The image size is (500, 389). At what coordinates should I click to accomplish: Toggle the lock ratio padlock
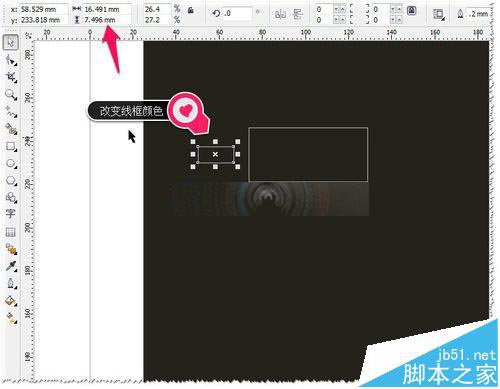[191, 10]
